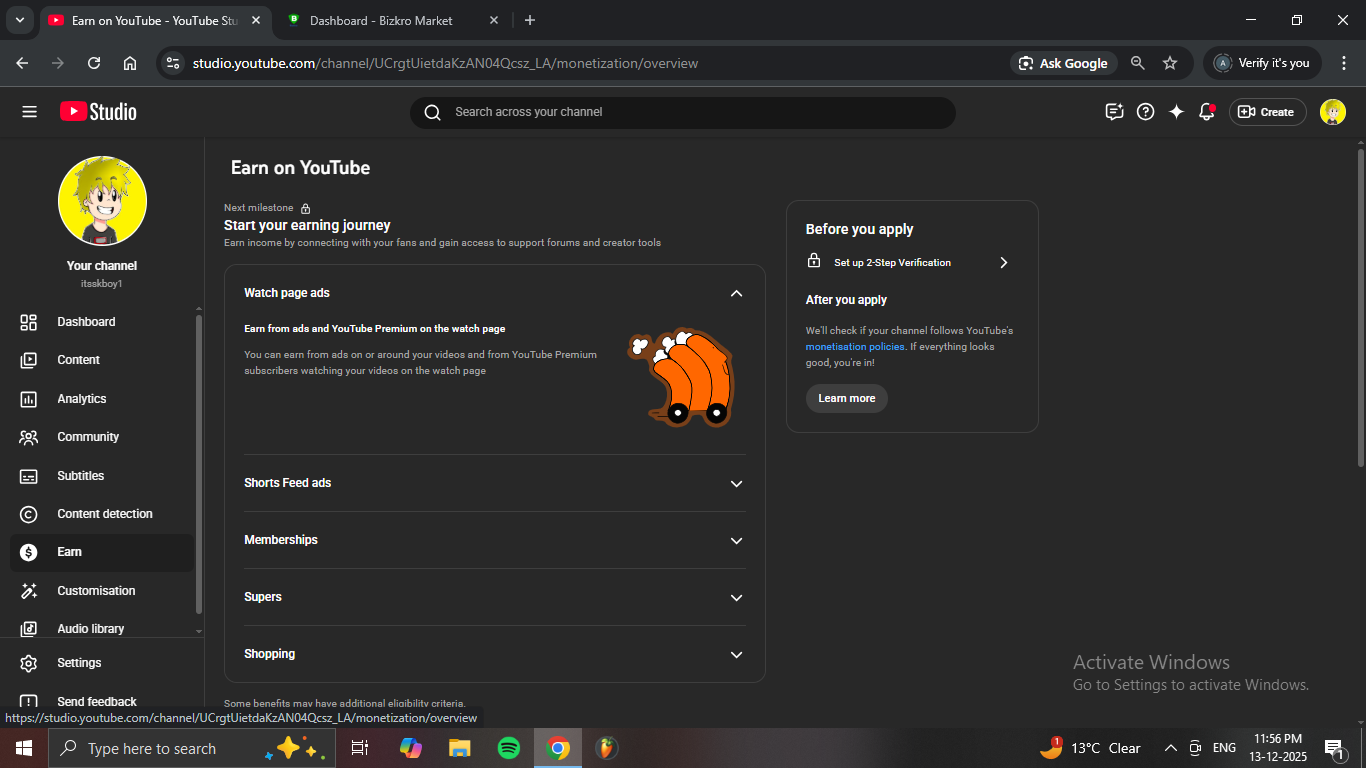The height and width of the screenshot is (768, 1366).
Task: Expand the Memberships section
Action: [736, 540]
